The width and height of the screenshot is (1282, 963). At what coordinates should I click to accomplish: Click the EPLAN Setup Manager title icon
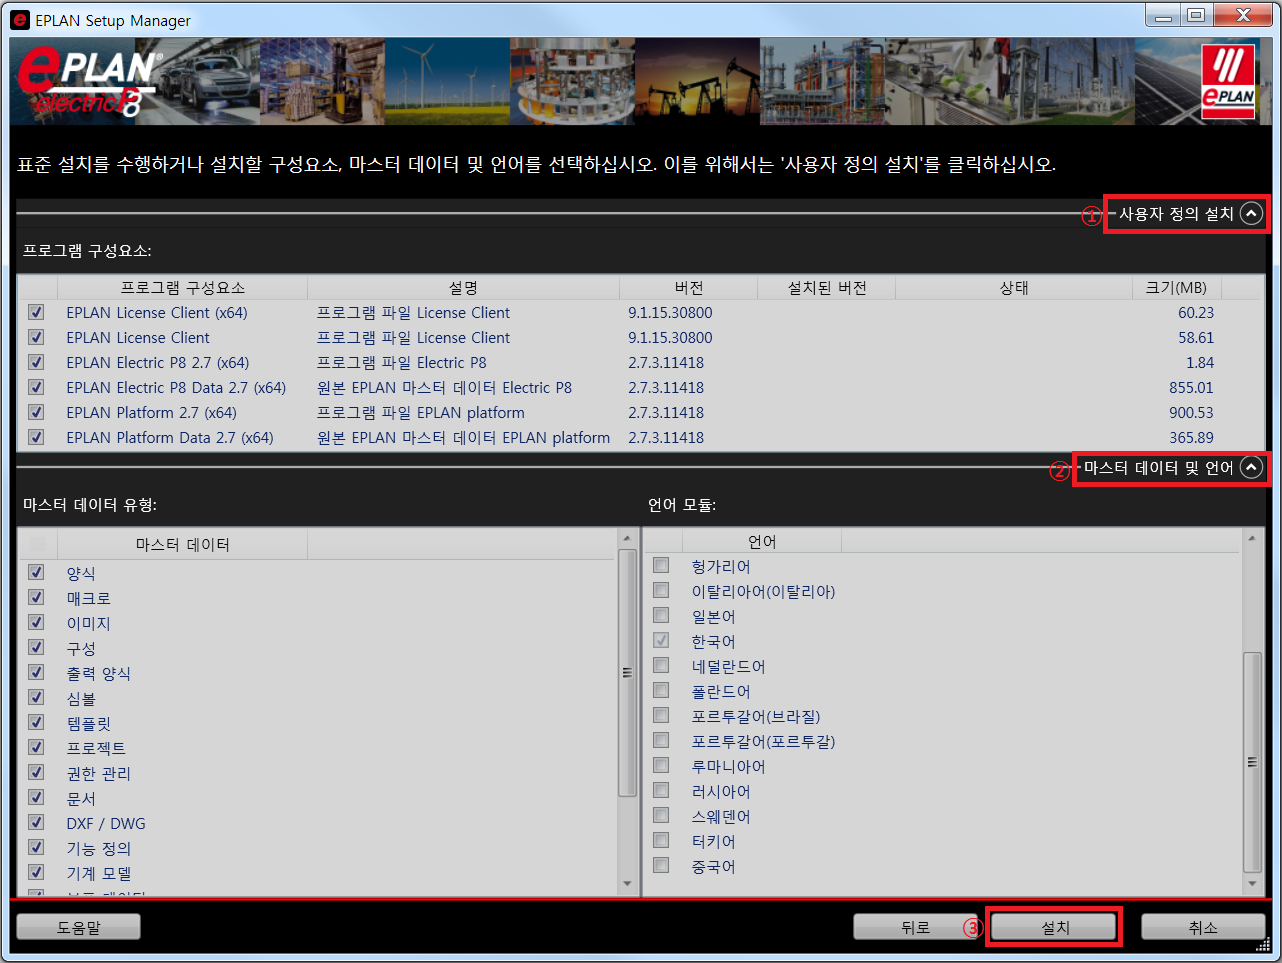pyautogui.click(x=20, y=20)
